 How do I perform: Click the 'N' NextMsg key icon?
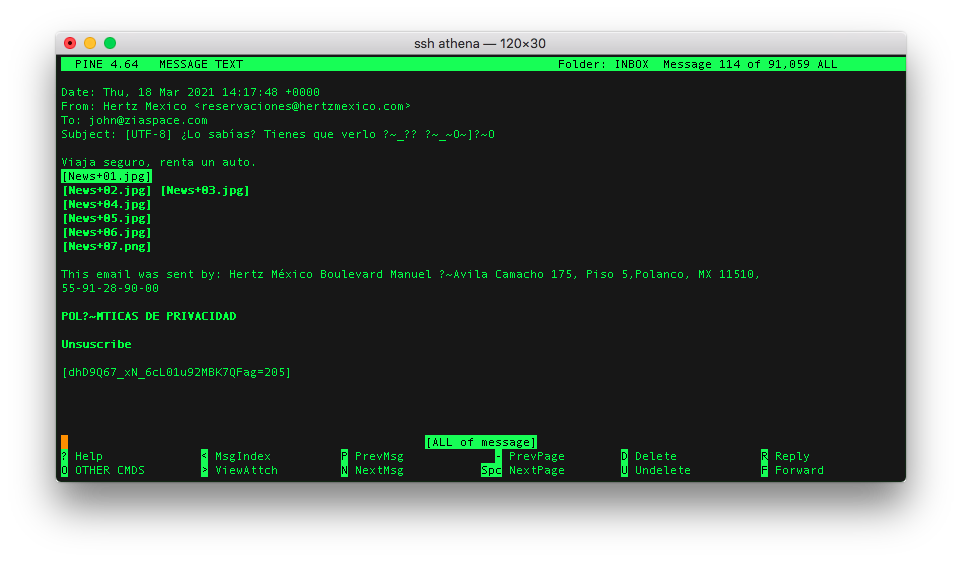tap(345, 470)
